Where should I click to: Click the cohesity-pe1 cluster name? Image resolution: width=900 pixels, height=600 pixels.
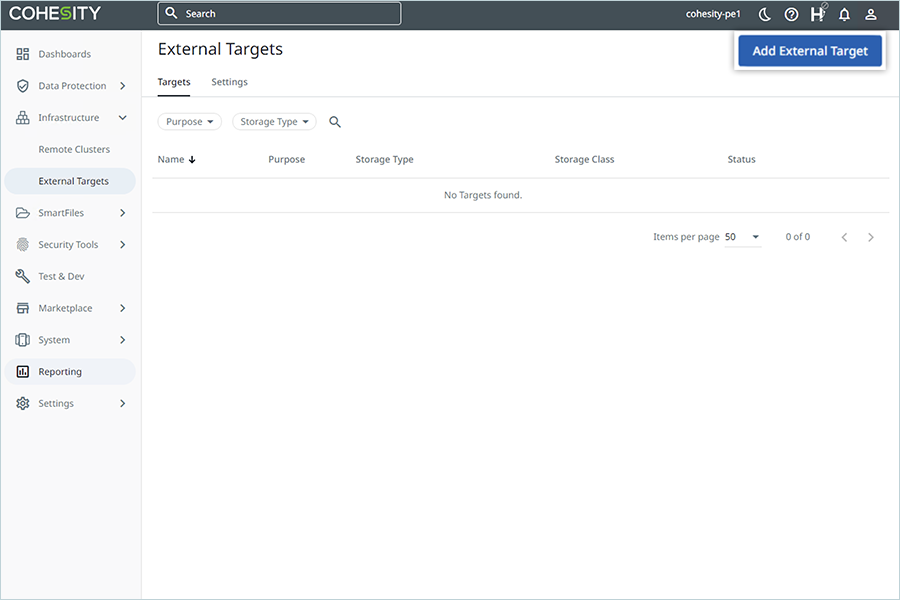point(713,14)
